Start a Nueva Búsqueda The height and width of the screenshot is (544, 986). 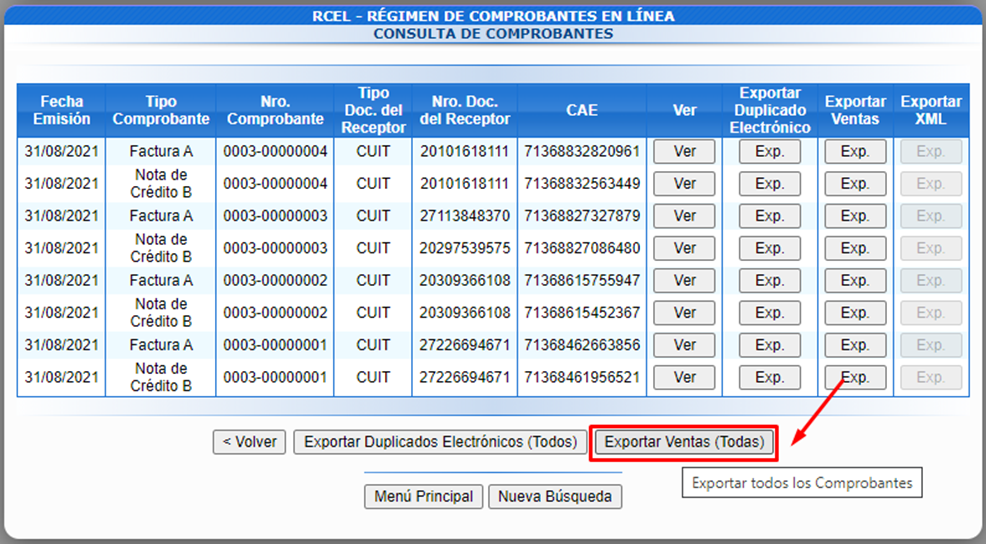[x=555, y=497]
